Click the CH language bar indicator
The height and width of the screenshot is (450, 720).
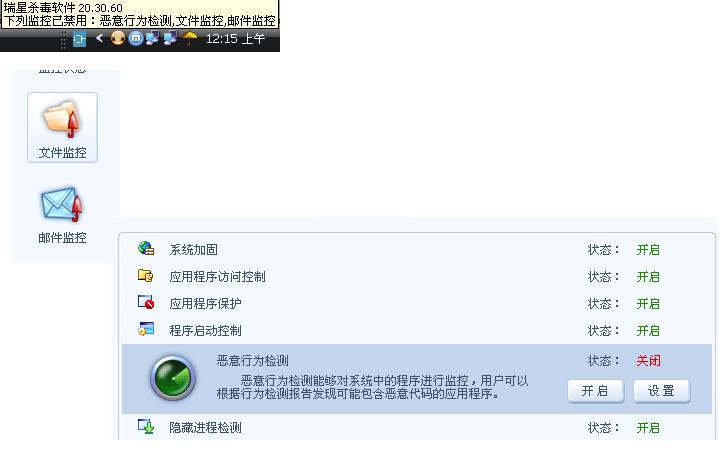click(x=79, y=39)
